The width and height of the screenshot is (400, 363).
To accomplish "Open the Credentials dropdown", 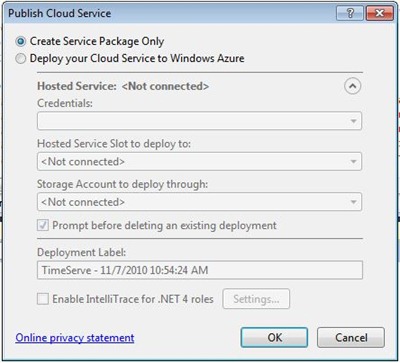I will [x=199, y=121].
